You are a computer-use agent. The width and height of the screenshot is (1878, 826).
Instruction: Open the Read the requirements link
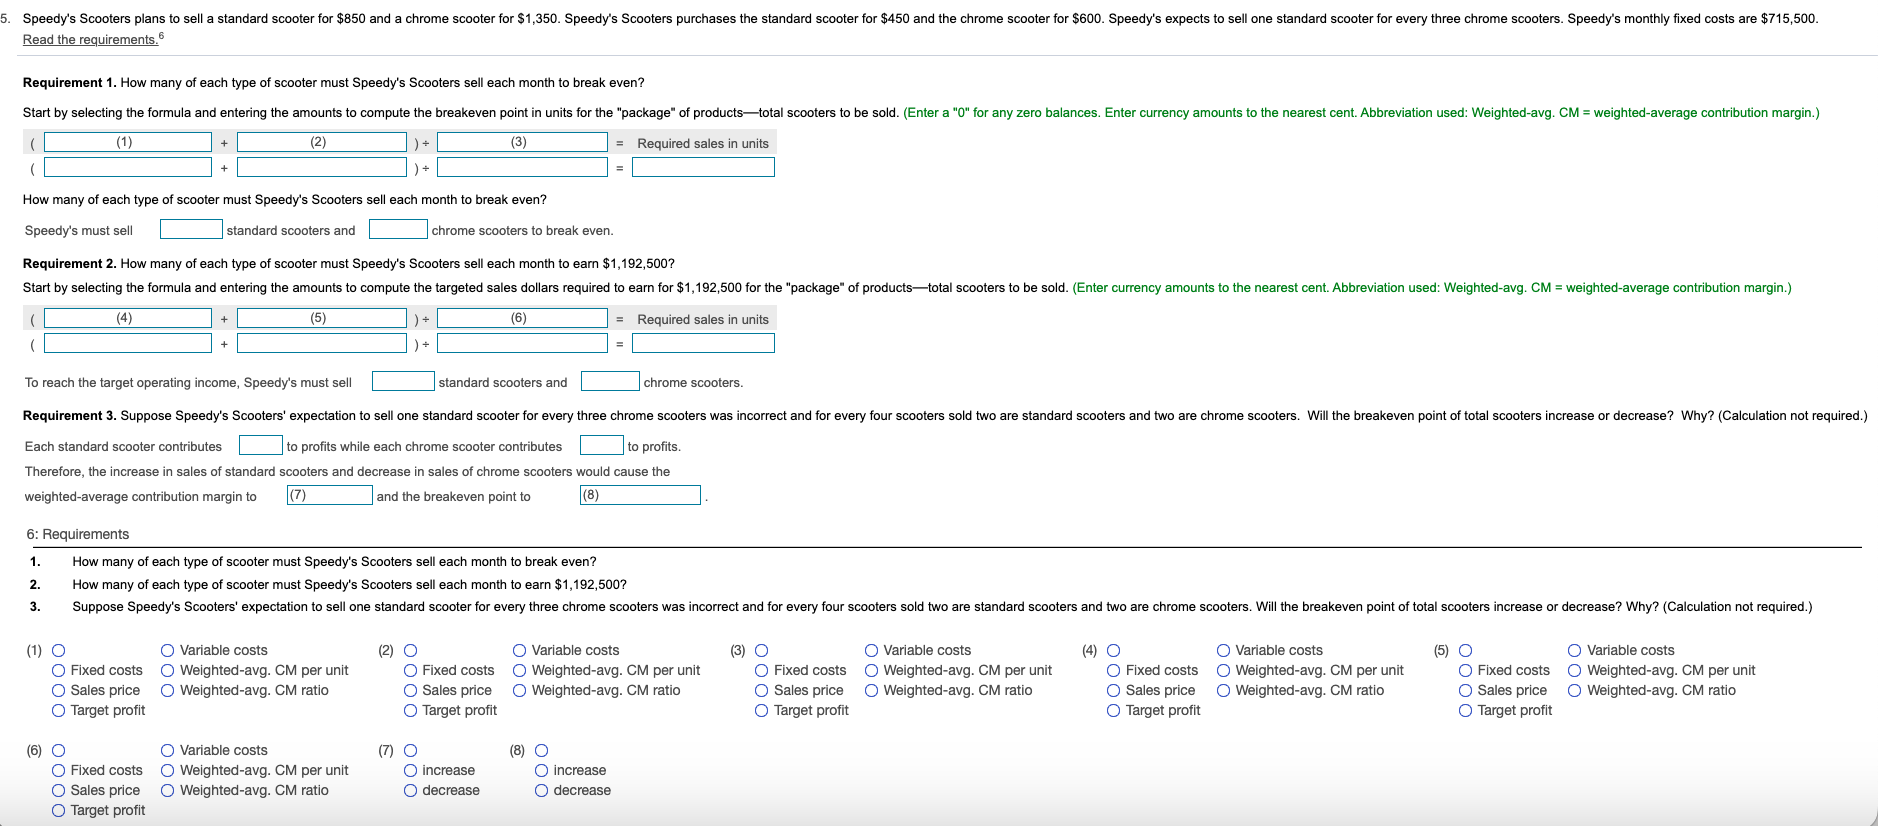(90, 40)
